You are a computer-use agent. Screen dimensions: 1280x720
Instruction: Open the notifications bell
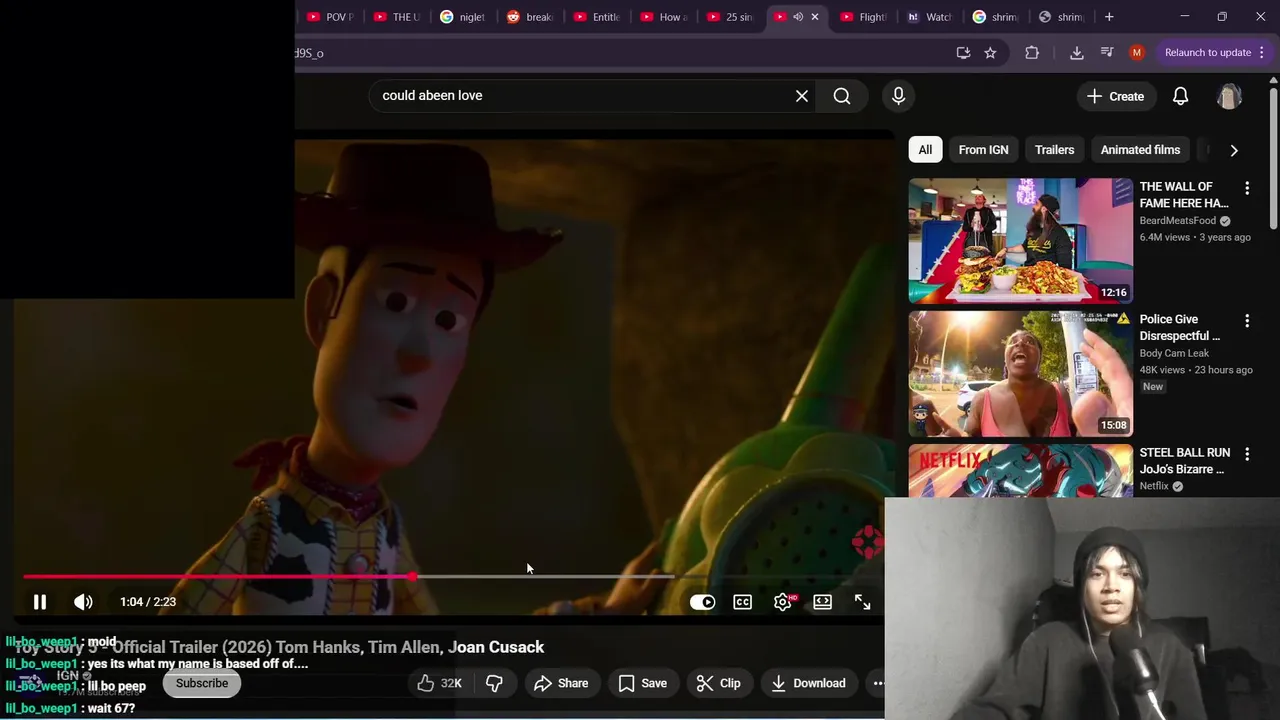click(1180, 96)
